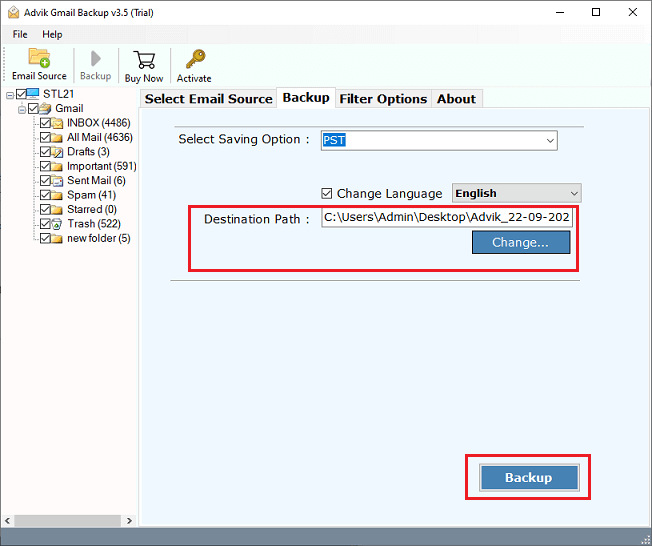652x546 pixels.
Task: Select the STL21 label in tree
Action: click(59, 94)
